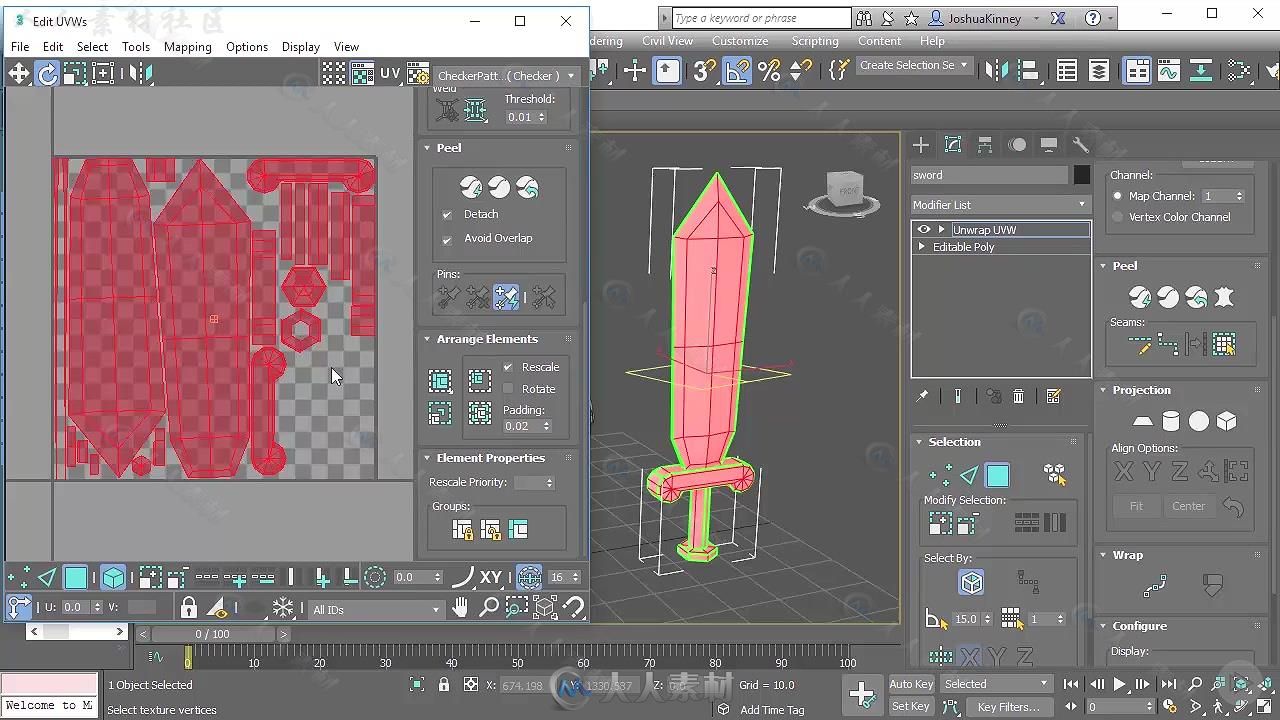The width and height of the screenshot is (1280, 720).
Task: Click Remove modifier trash icon
Action: (1018, 397)
